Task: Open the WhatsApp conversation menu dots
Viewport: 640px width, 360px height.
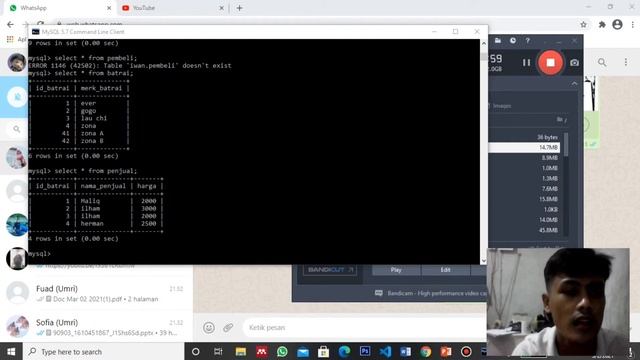Action: click(x=626, y=62)
